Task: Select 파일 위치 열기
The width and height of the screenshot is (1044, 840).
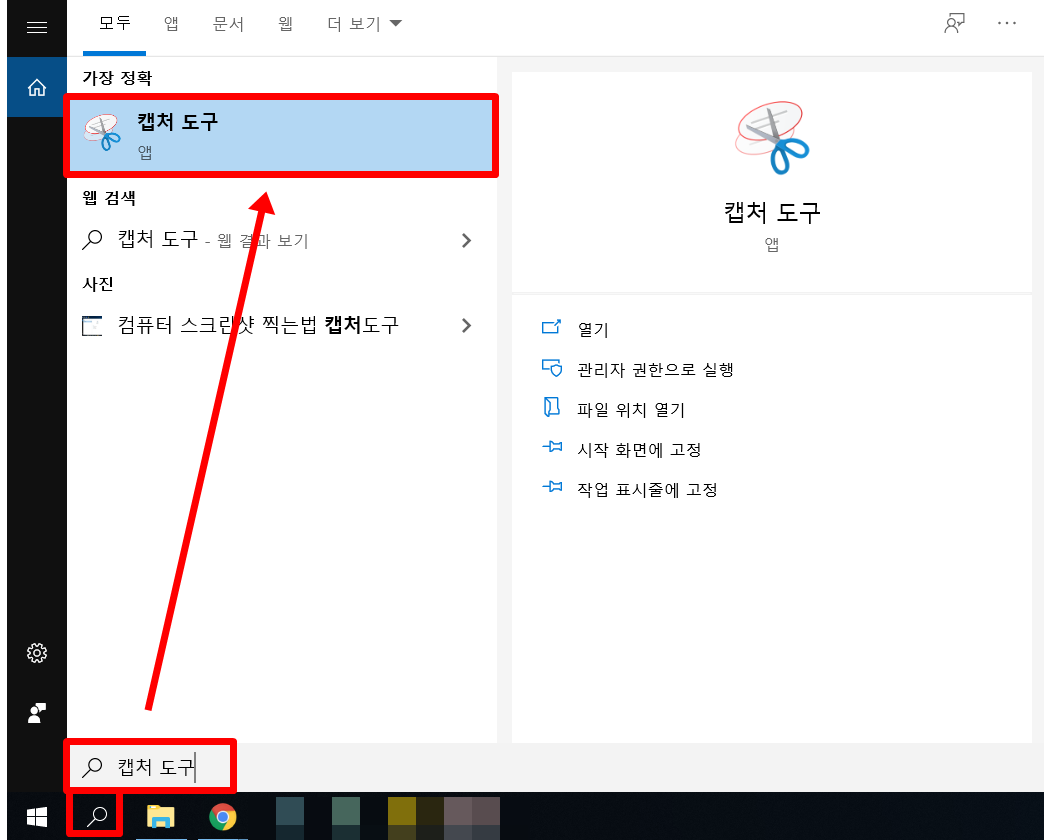Action: pos(631,409)
